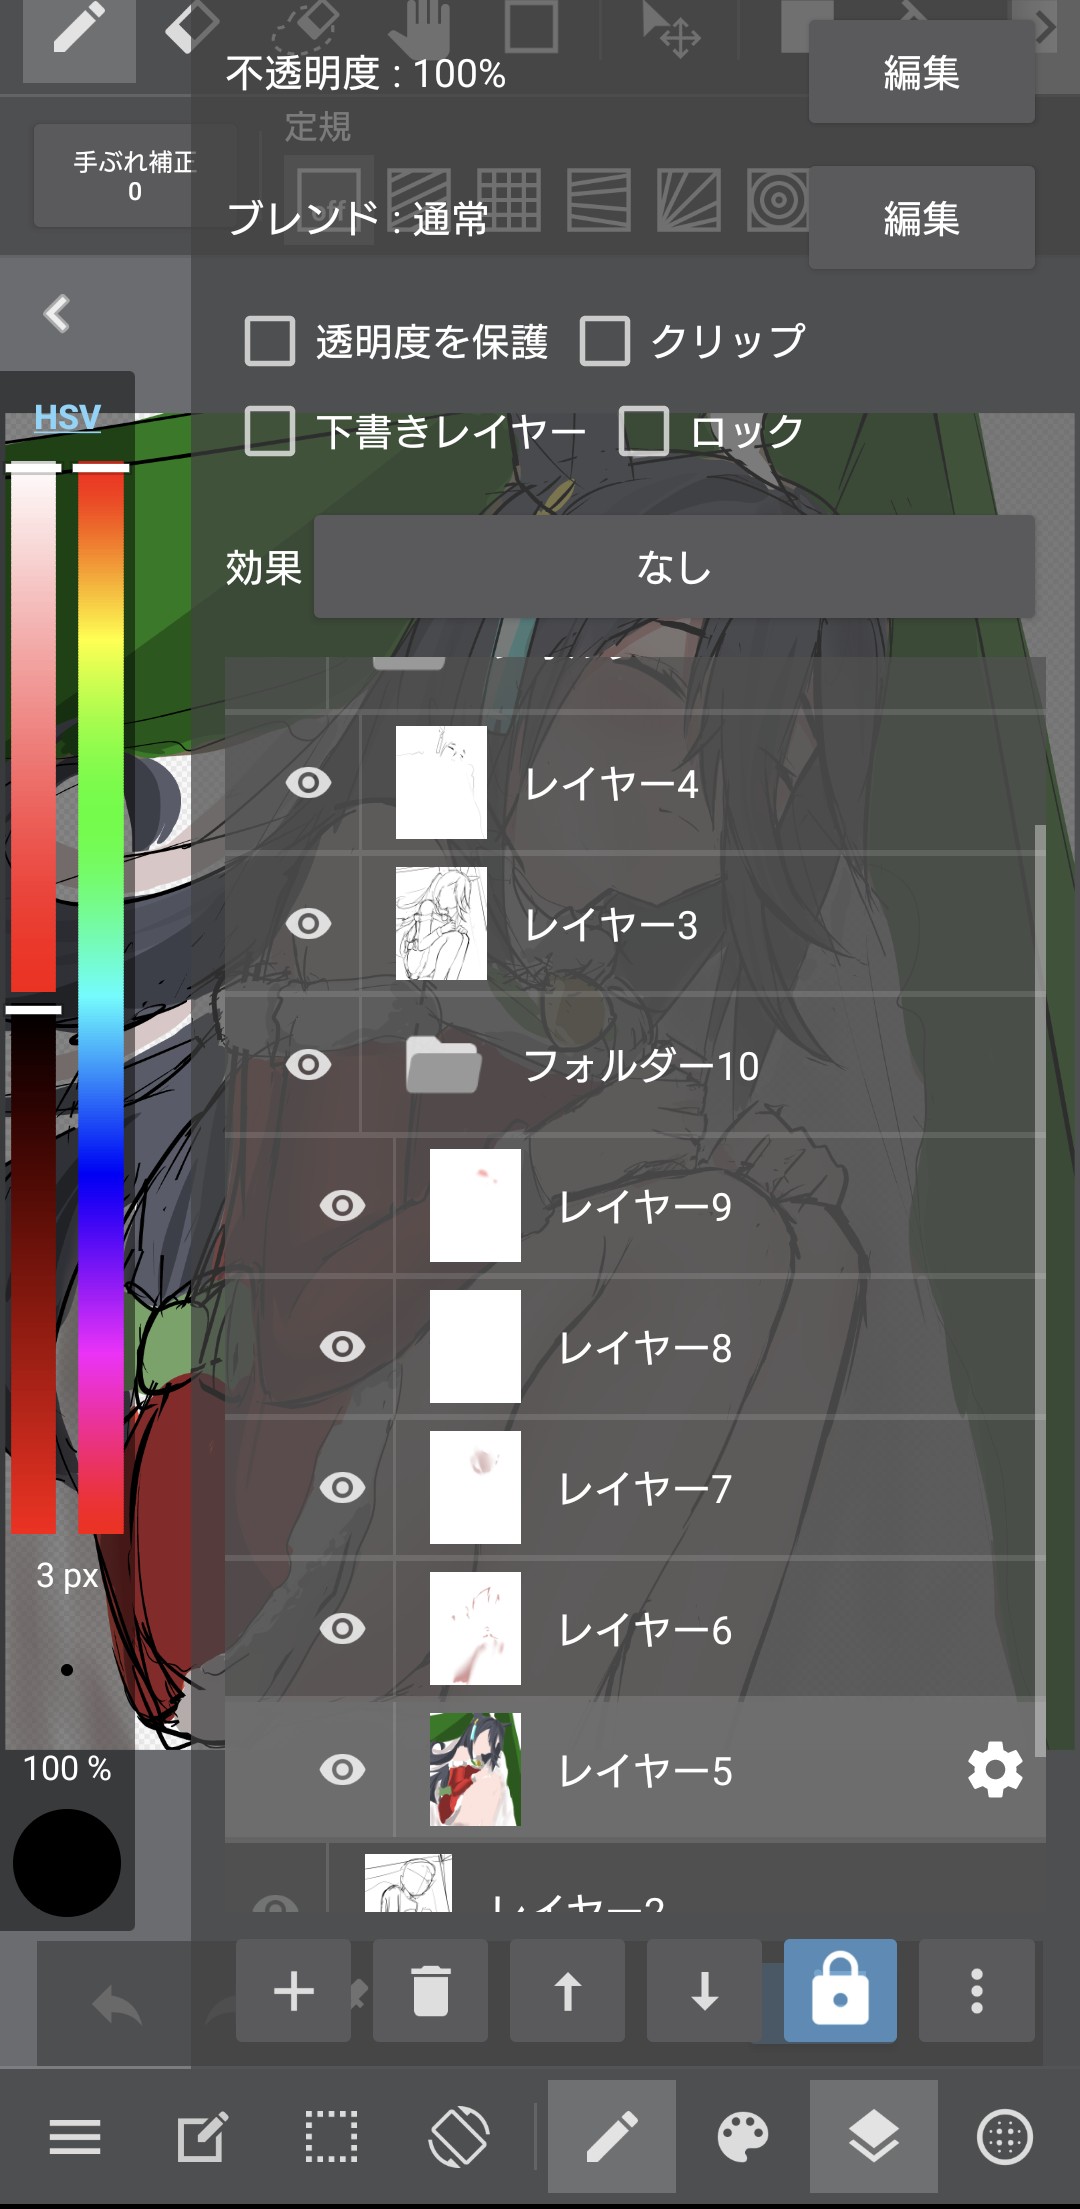1080x2209 pixels.
Task: Open the layer three-dots overflow menu
Action: click(977, 1991)
